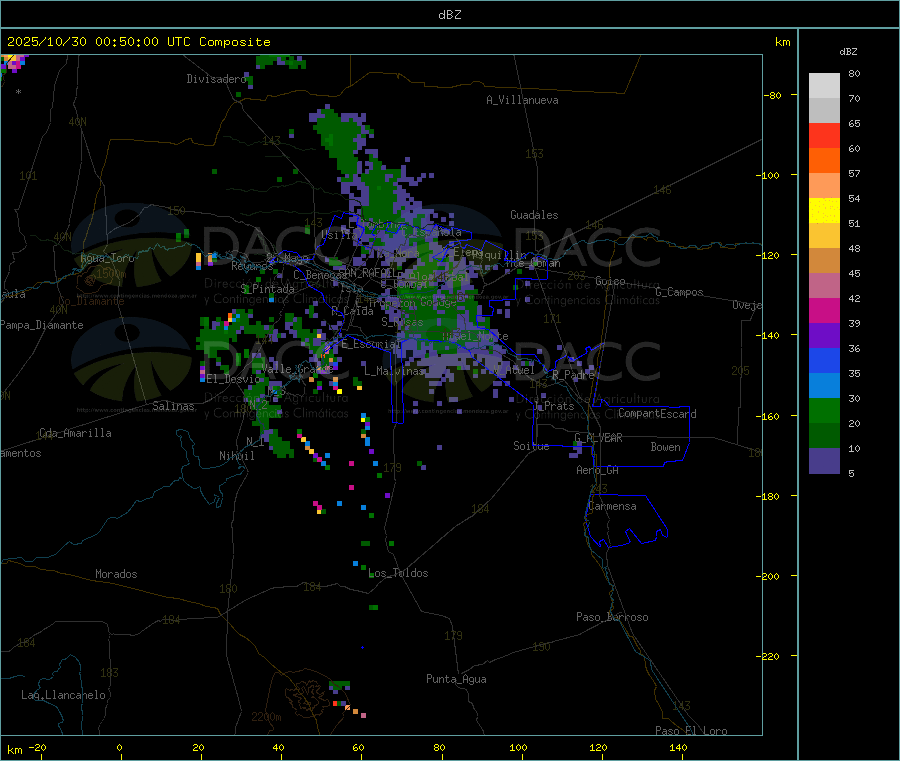The image size is (900, 761).
Task: Click the L_Malvinas map label
Action: 394,371
